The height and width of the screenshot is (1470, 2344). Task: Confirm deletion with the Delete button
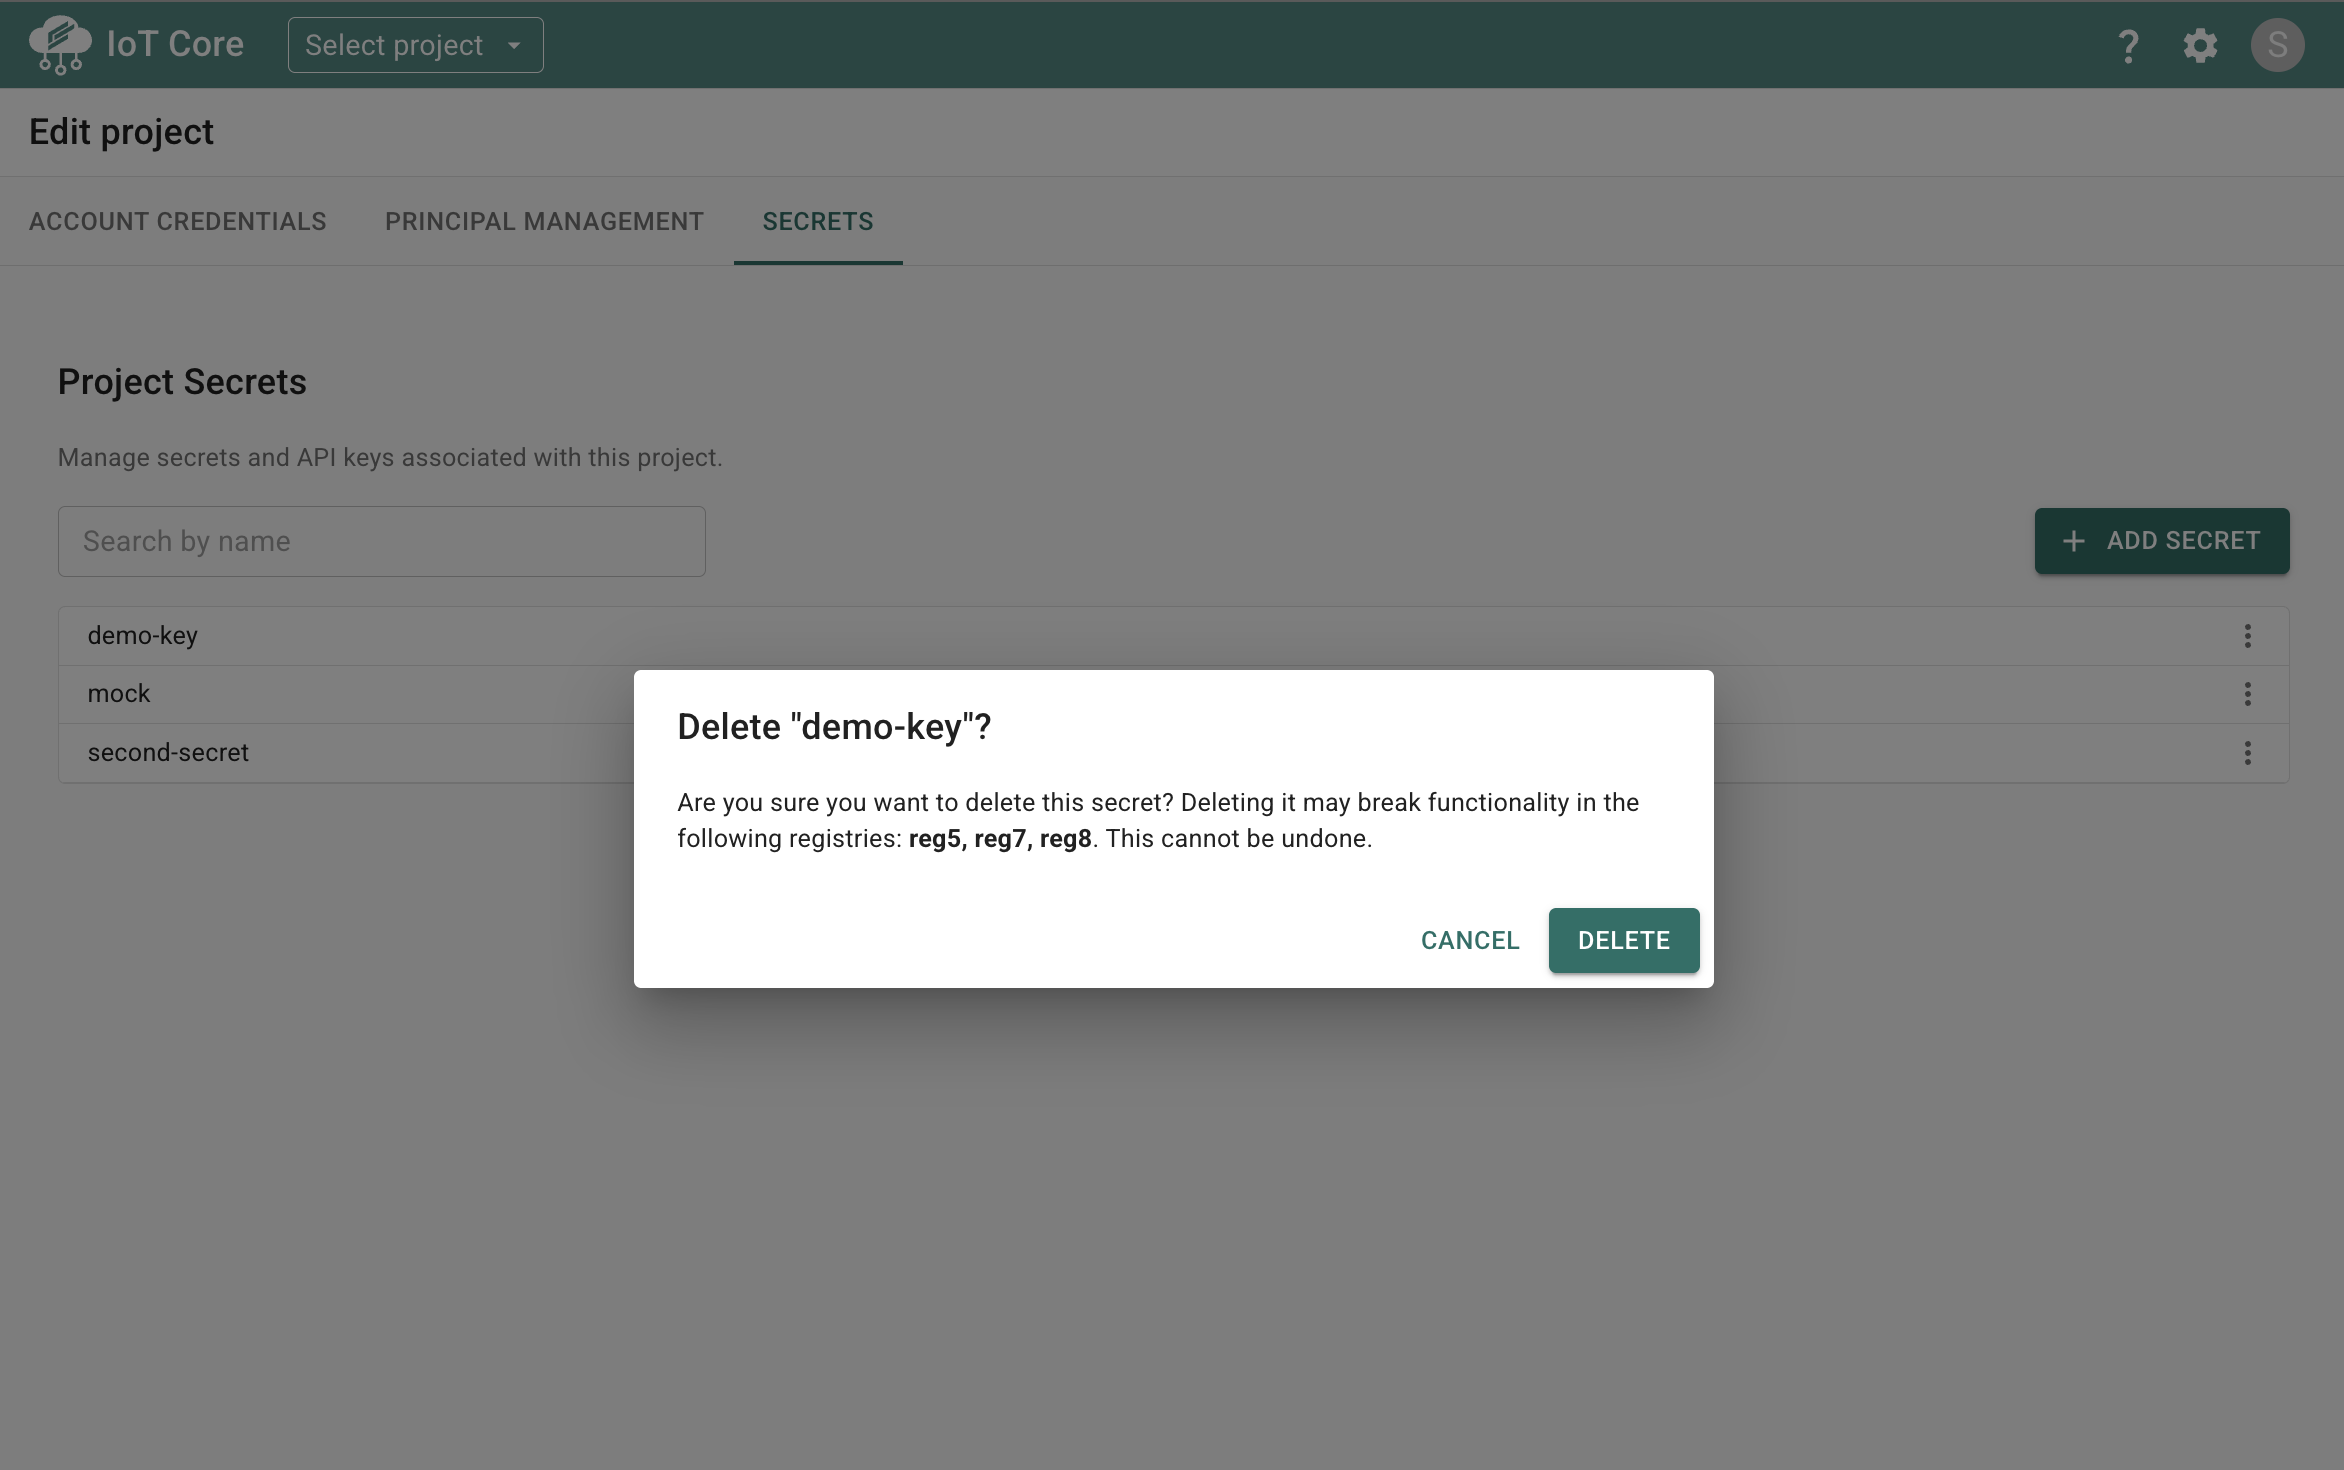point(1624,940)
